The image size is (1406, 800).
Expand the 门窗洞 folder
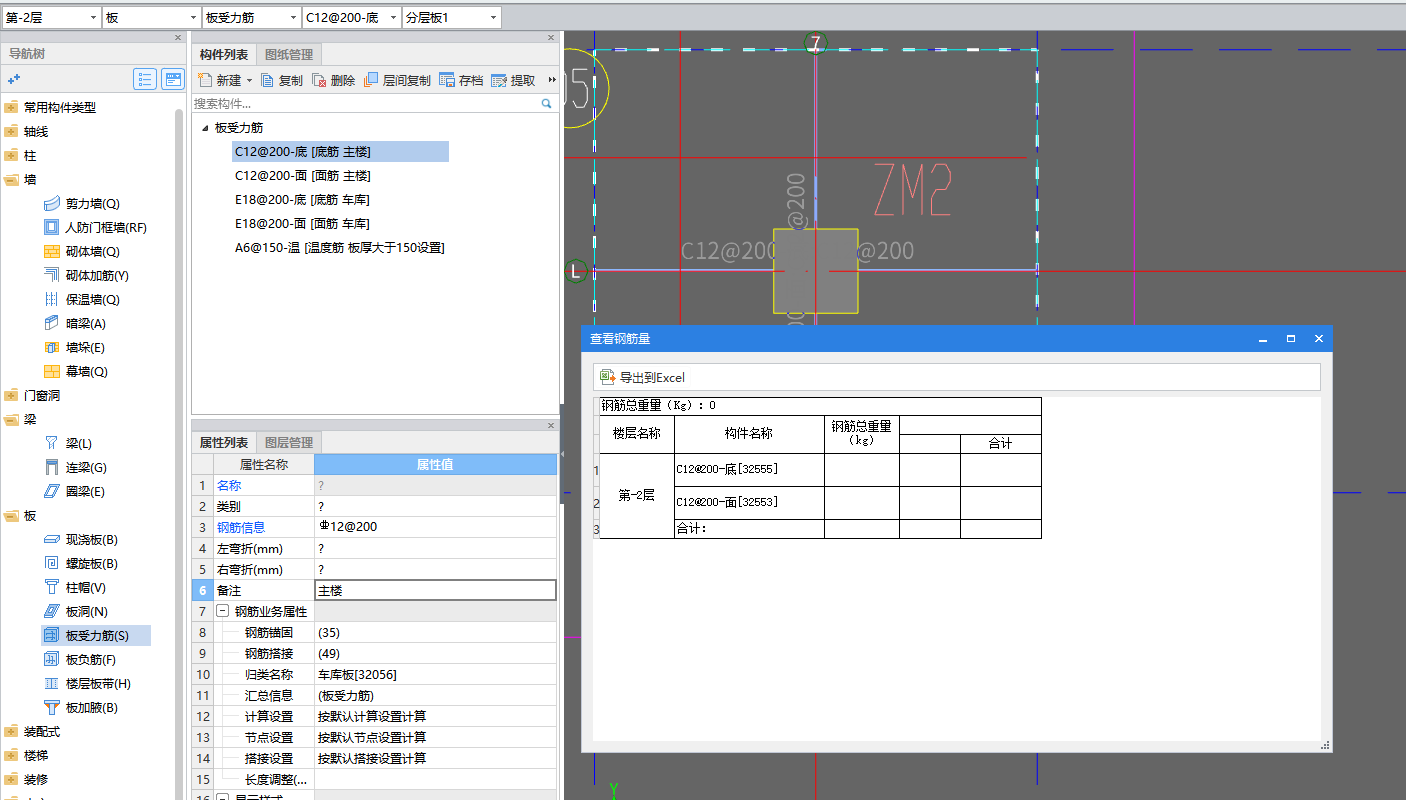[11, 395]
